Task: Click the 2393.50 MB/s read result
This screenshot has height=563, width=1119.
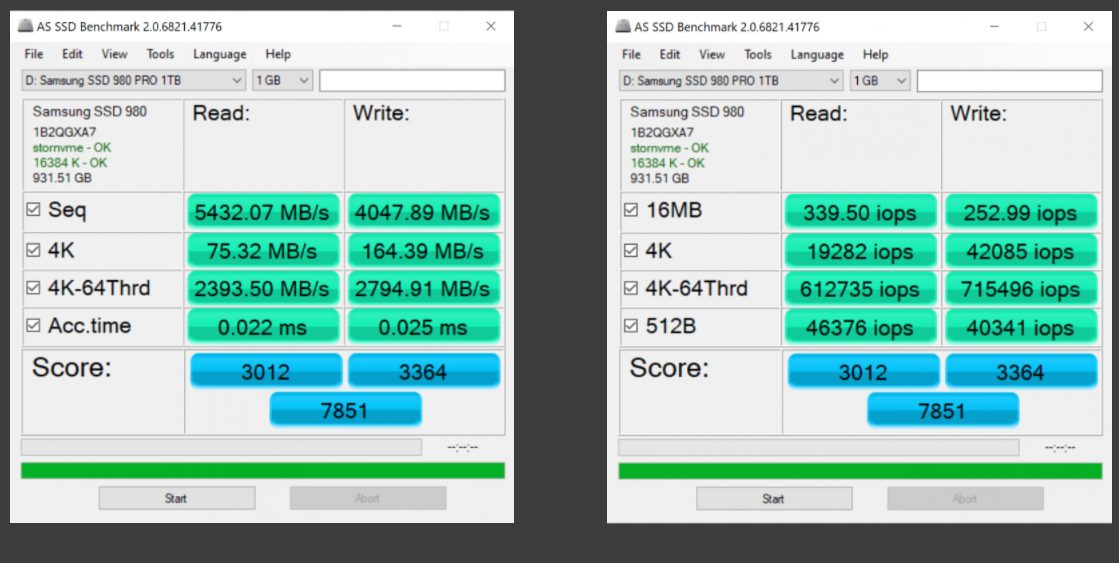Action: tap(263, 288)
